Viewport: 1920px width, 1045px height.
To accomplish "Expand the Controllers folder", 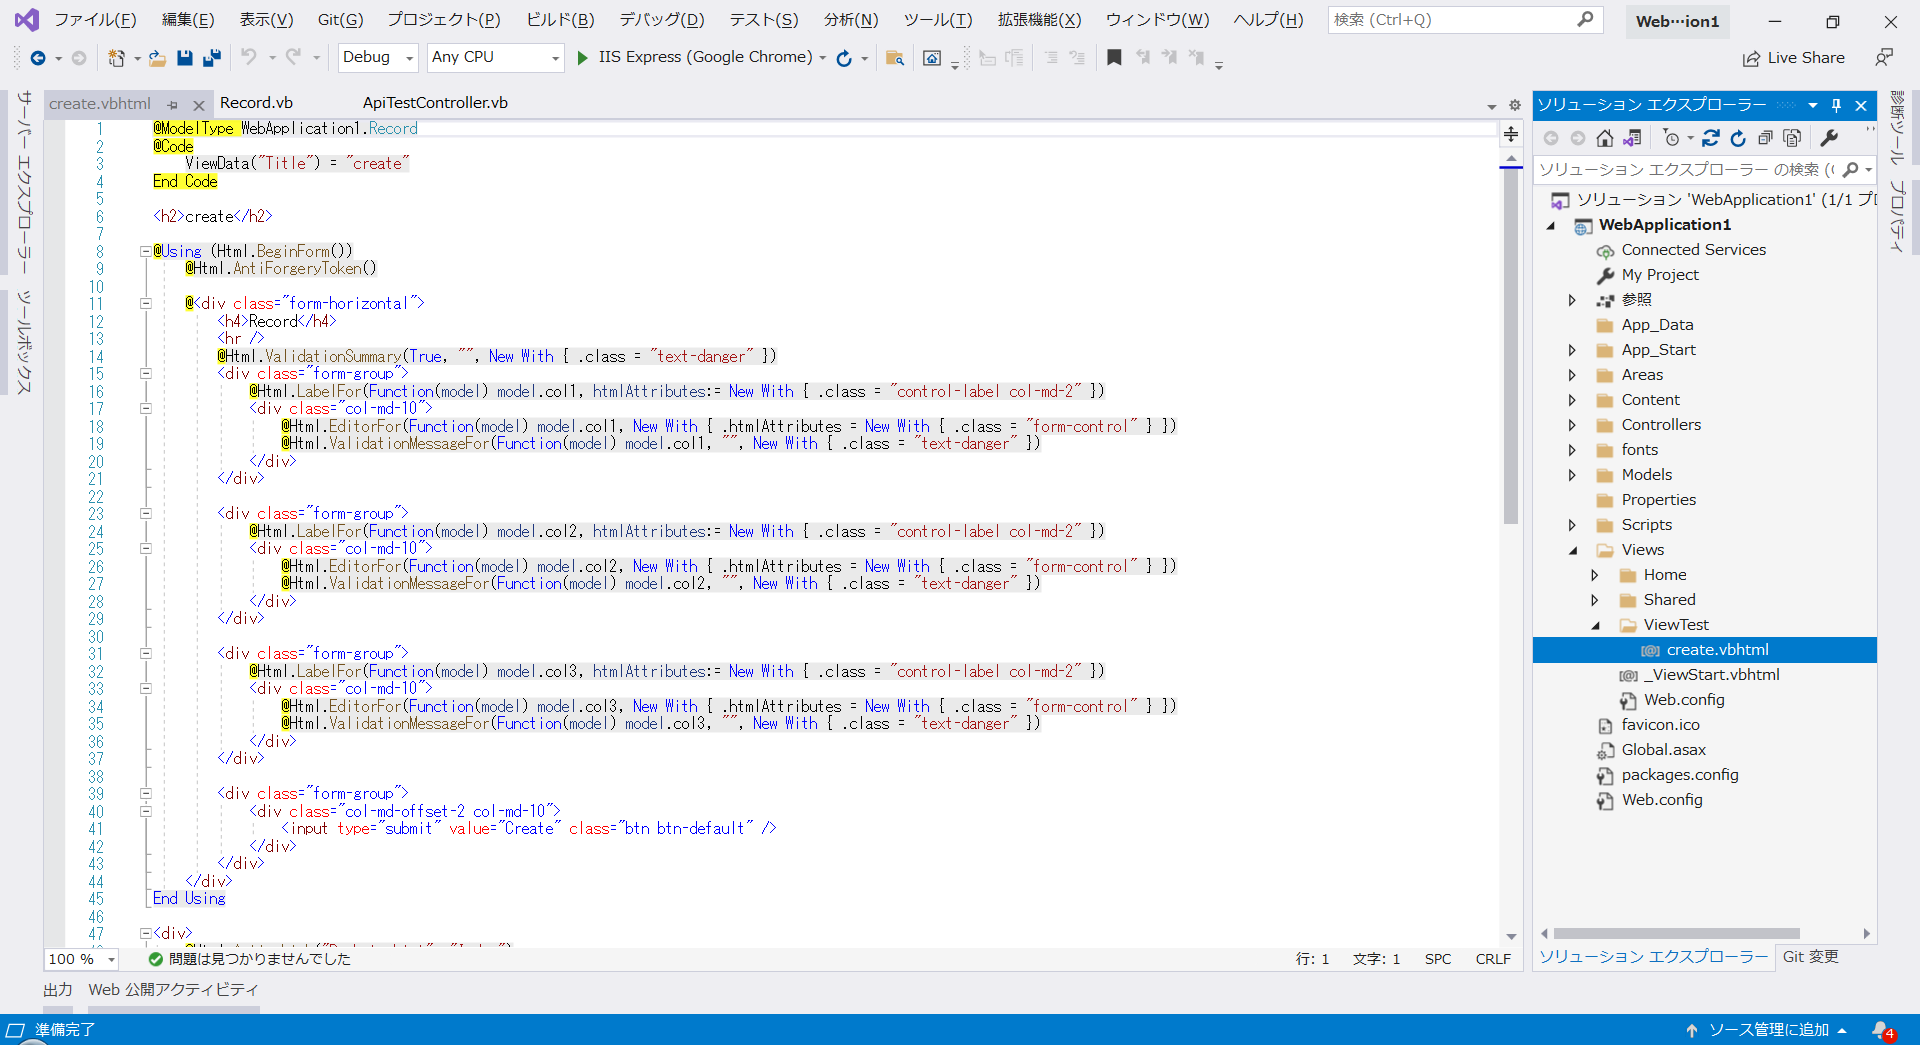I will pyautogui.click(x=1573, y=424).
